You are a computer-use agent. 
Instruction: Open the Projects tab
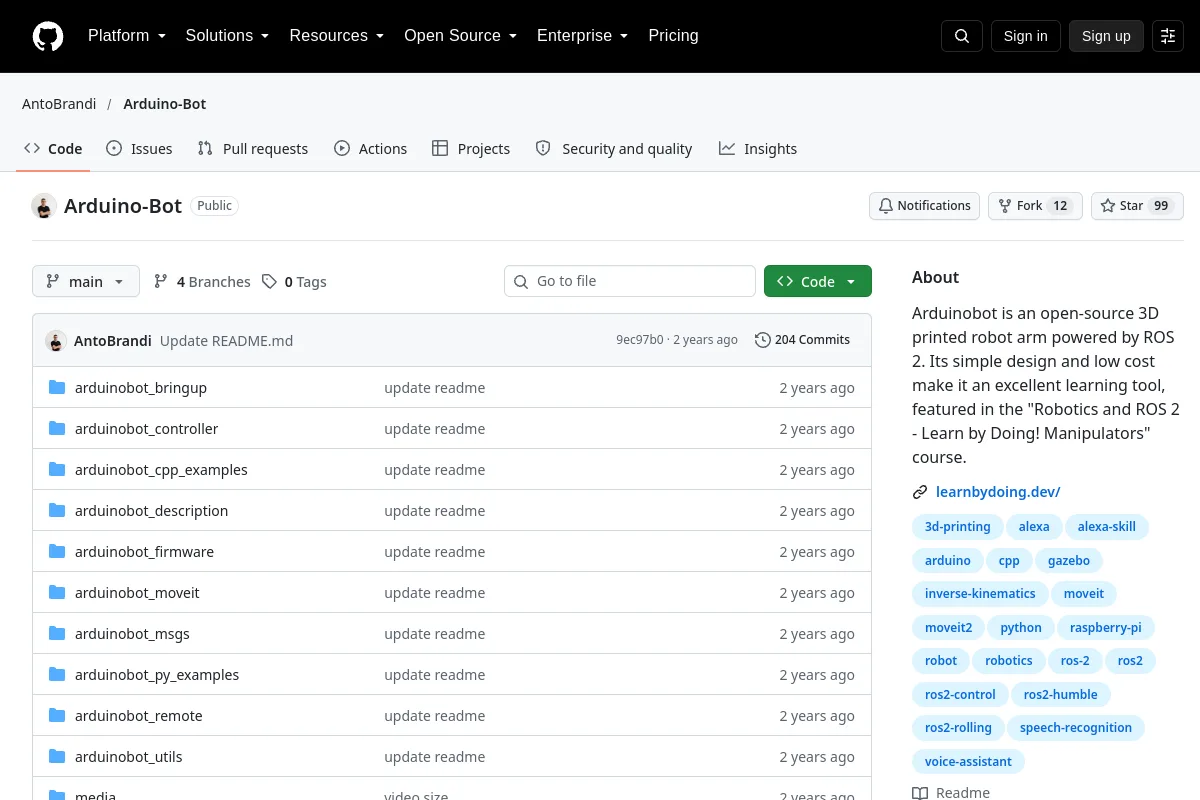[471, 149]
